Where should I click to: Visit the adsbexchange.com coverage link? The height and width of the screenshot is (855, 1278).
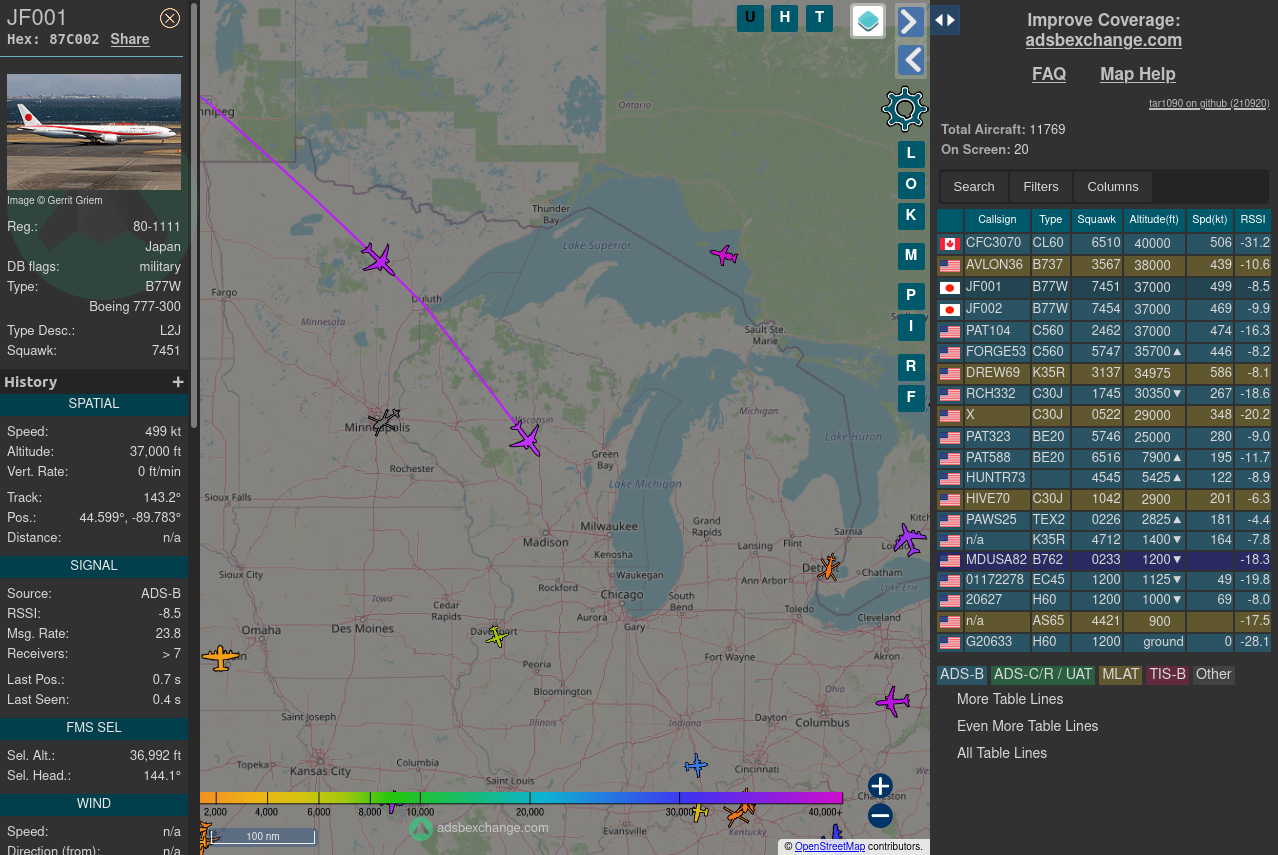point(1104,41)
